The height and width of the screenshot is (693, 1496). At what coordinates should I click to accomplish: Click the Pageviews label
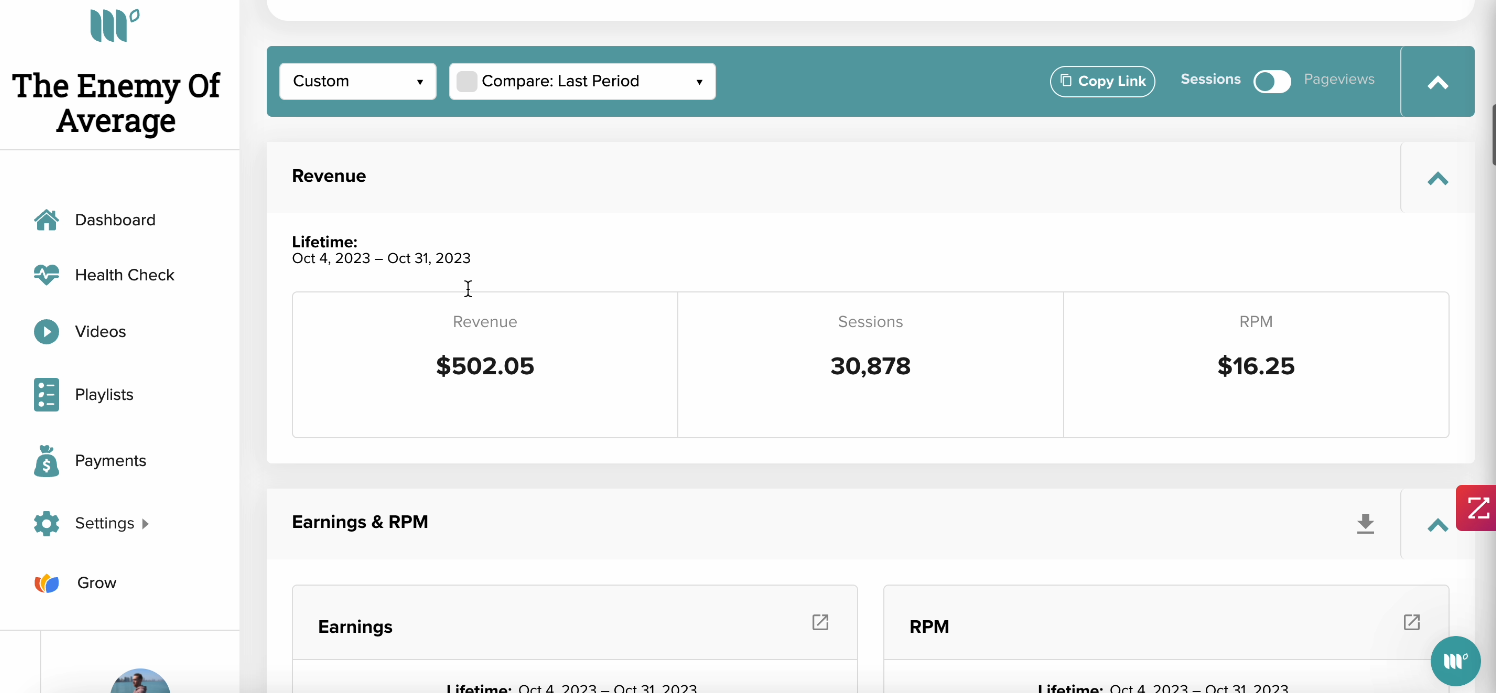(1339, 79)
